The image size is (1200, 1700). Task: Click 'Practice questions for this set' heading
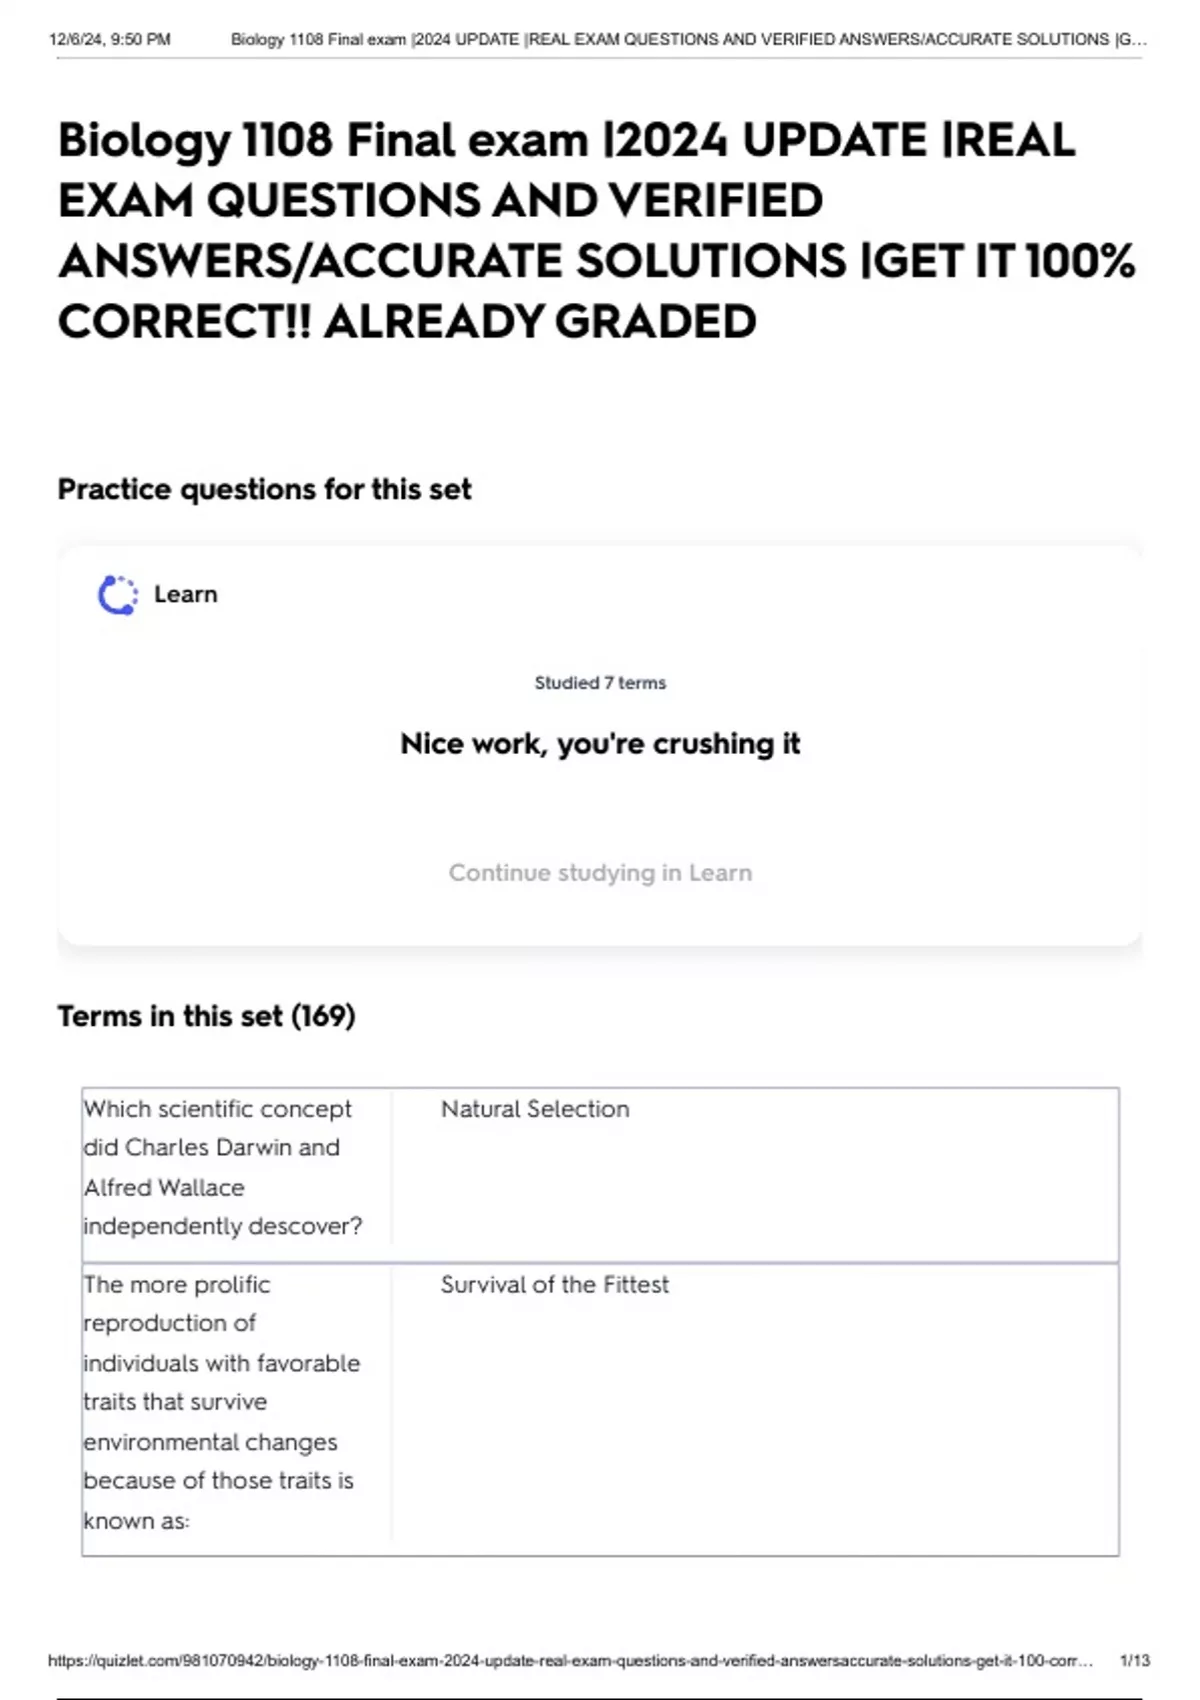264,489
